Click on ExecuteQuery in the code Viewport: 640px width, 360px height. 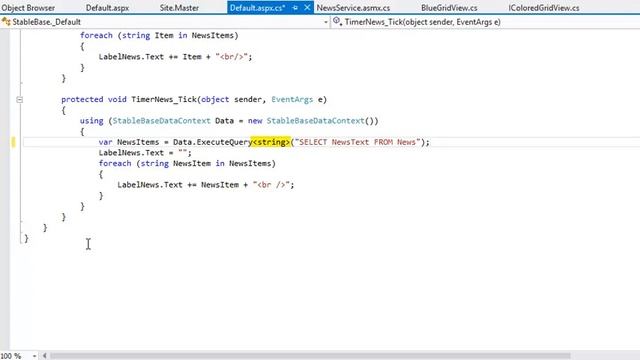coord(224,142)
